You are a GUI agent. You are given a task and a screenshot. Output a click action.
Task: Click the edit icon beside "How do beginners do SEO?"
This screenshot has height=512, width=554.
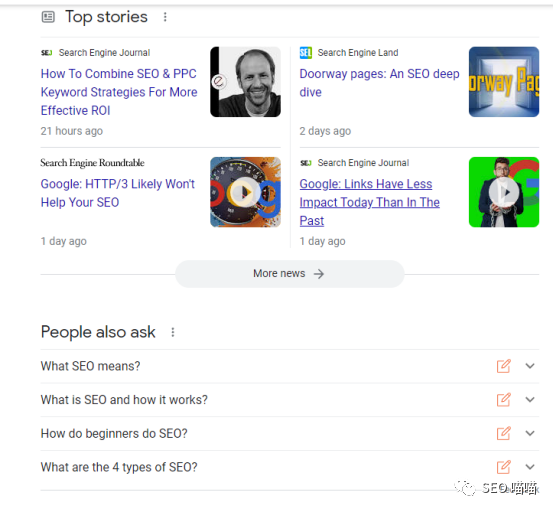pyautogui.click(x=503, y=433)
